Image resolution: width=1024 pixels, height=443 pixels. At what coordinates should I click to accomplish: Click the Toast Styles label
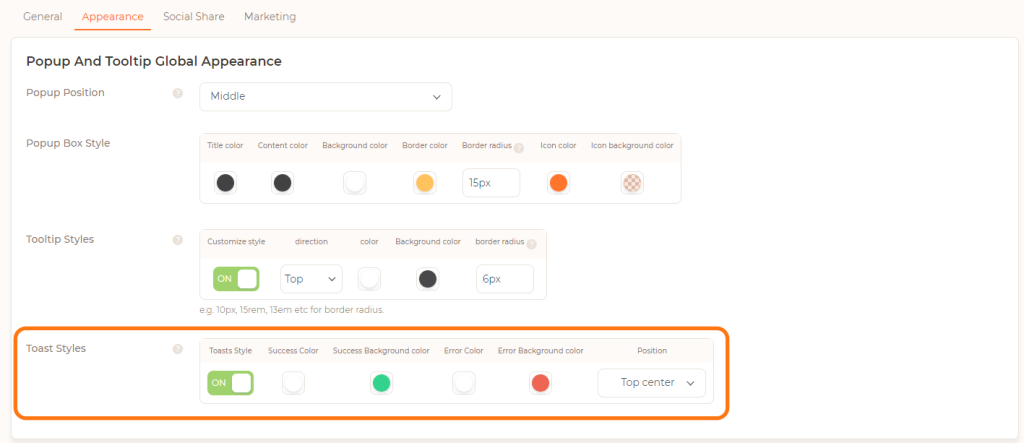pos(56,348)
